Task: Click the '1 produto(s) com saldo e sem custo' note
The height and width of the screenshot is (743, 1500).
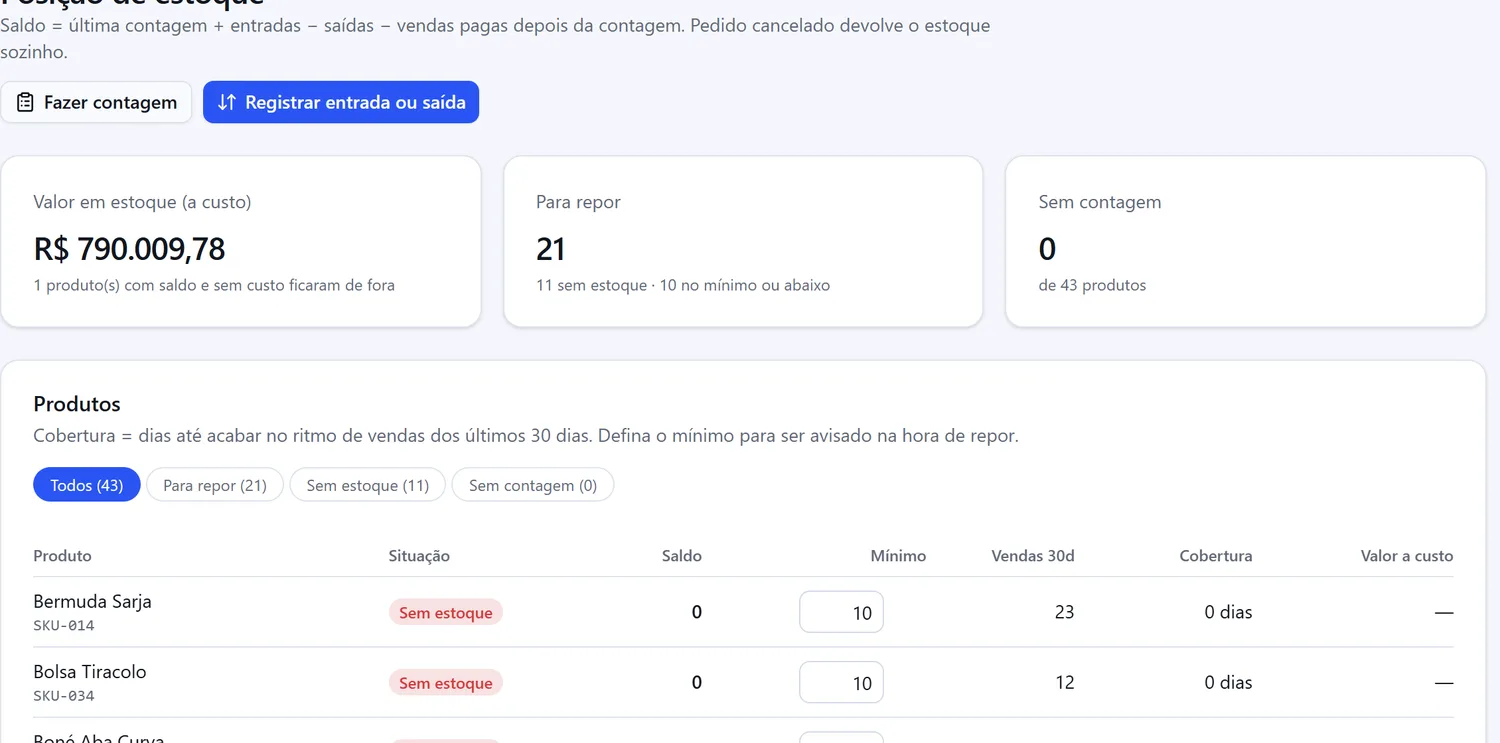Action: 214,285
